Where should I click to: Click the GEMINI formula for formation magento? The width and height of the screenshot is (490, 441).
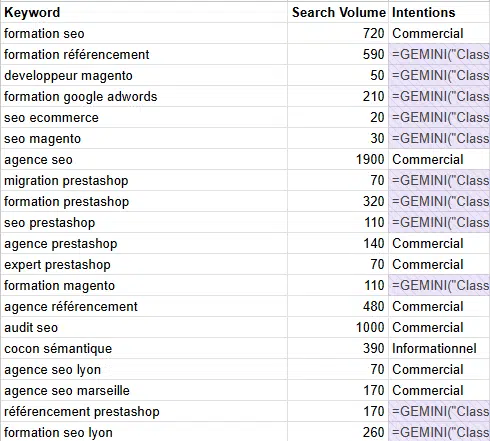[x=439, y=285]
